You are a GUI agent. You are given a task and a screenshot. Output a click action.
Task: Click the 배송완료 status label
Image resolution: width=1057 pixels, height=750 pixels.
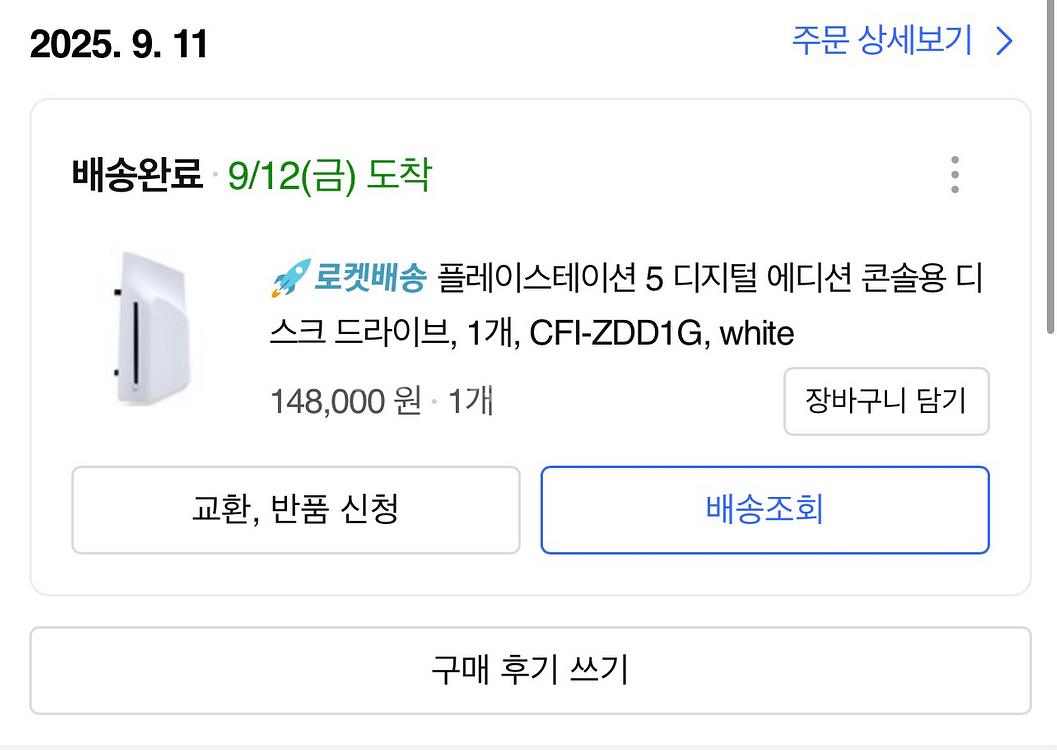click(137, 175)
